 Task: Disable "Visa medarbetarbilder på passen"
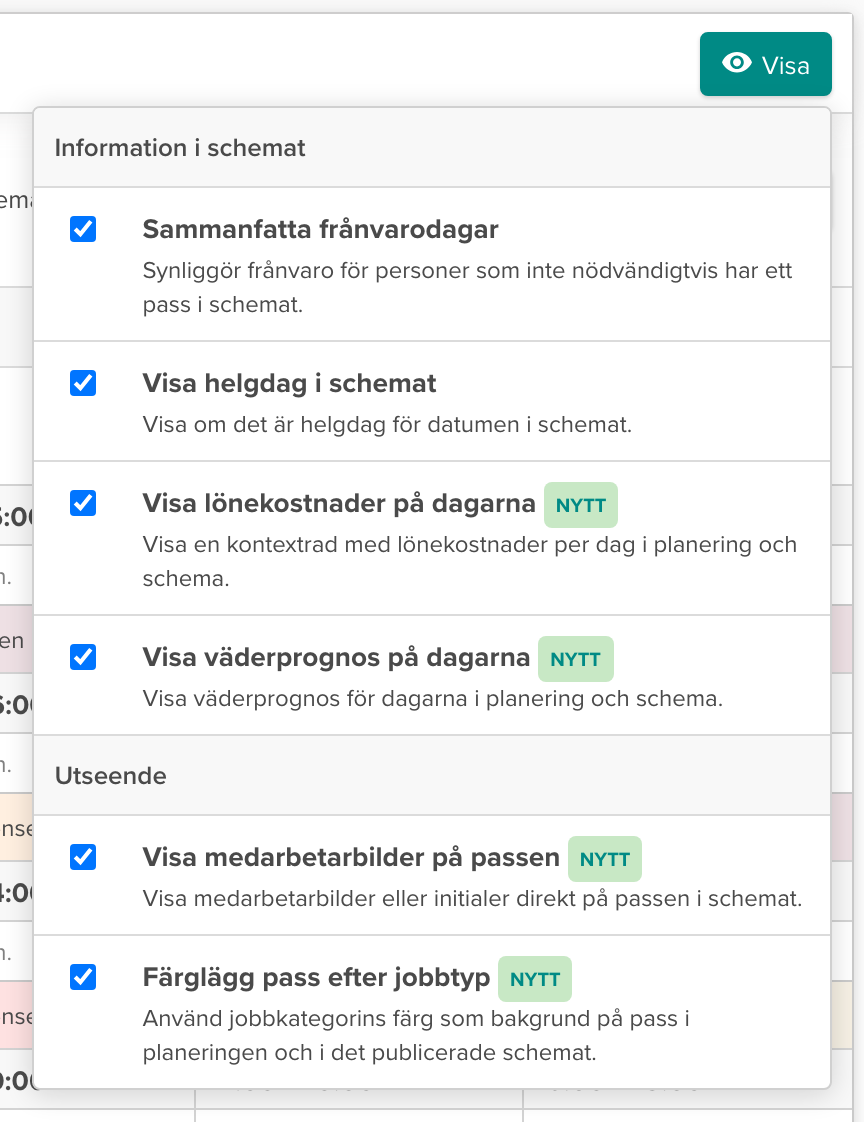click(x=83, y=858)
